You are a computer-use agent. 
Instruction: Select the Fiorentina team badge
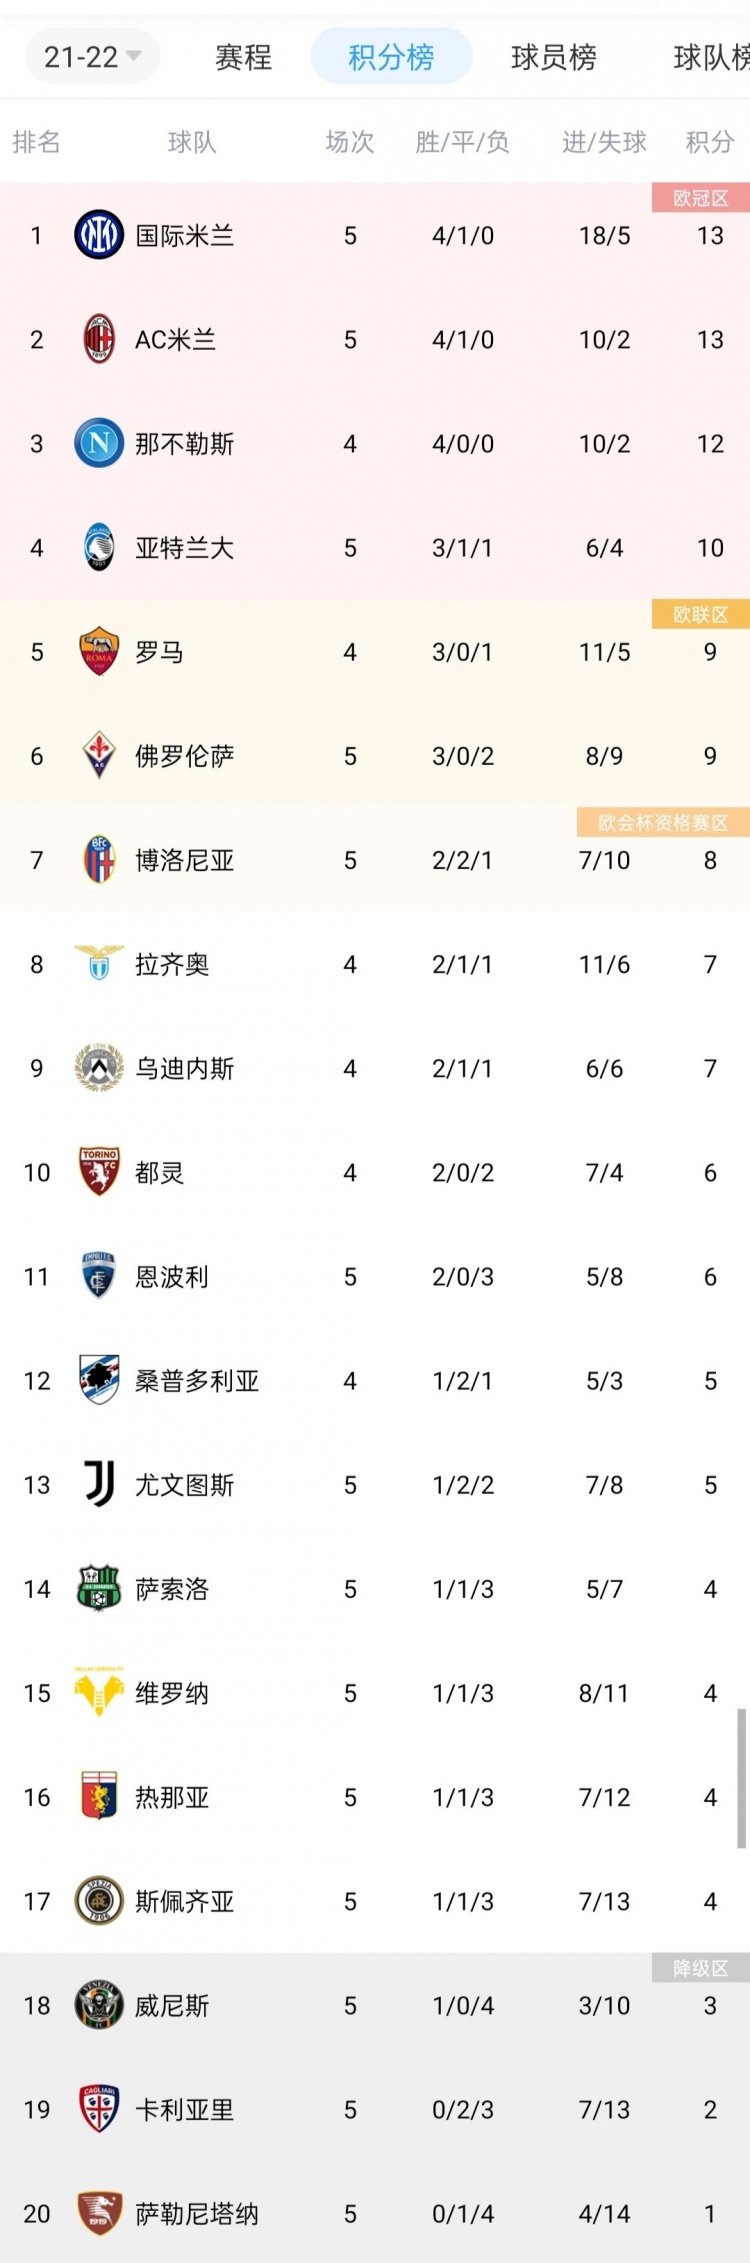97,756
